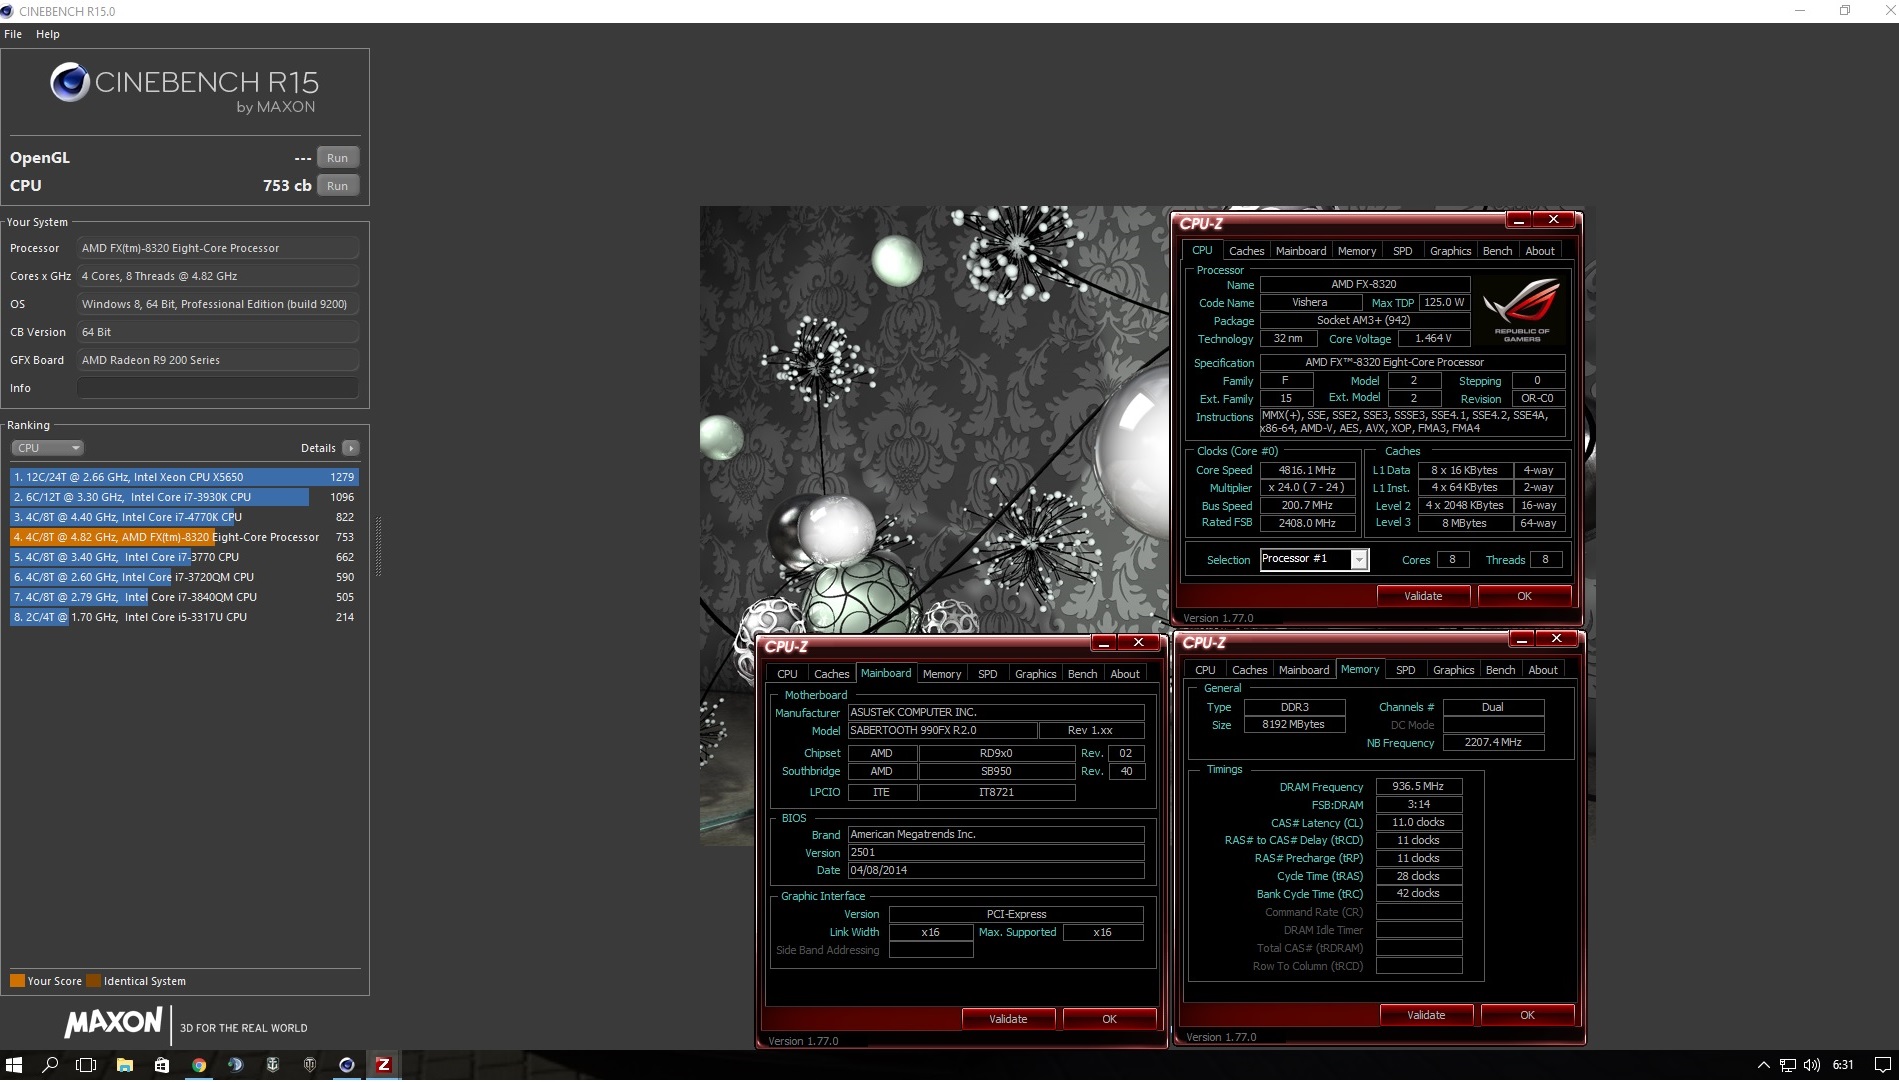Open SPD tab in Memory CPU-Z window
Image resolution: width=1899 pixels, height=1082 pixels.
(x=1406, y=670)
